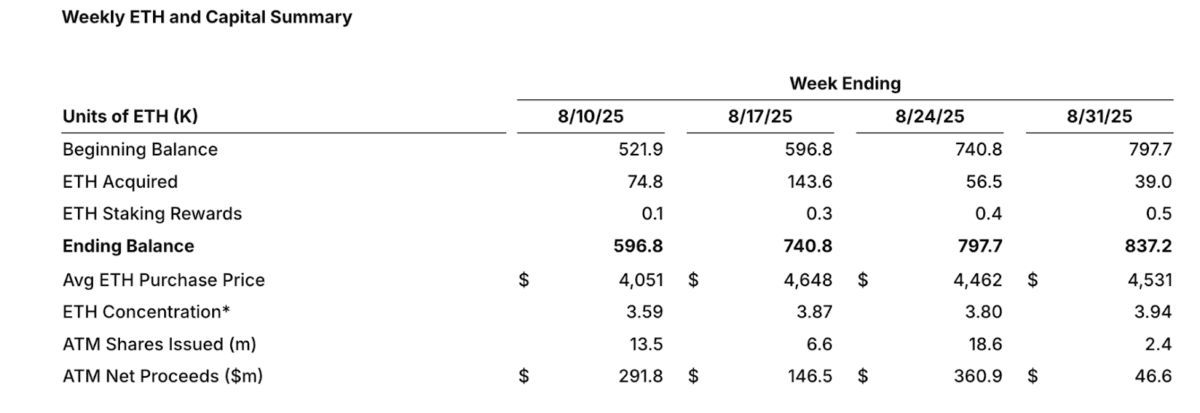Click the 8/31/25 column header

1100,117
